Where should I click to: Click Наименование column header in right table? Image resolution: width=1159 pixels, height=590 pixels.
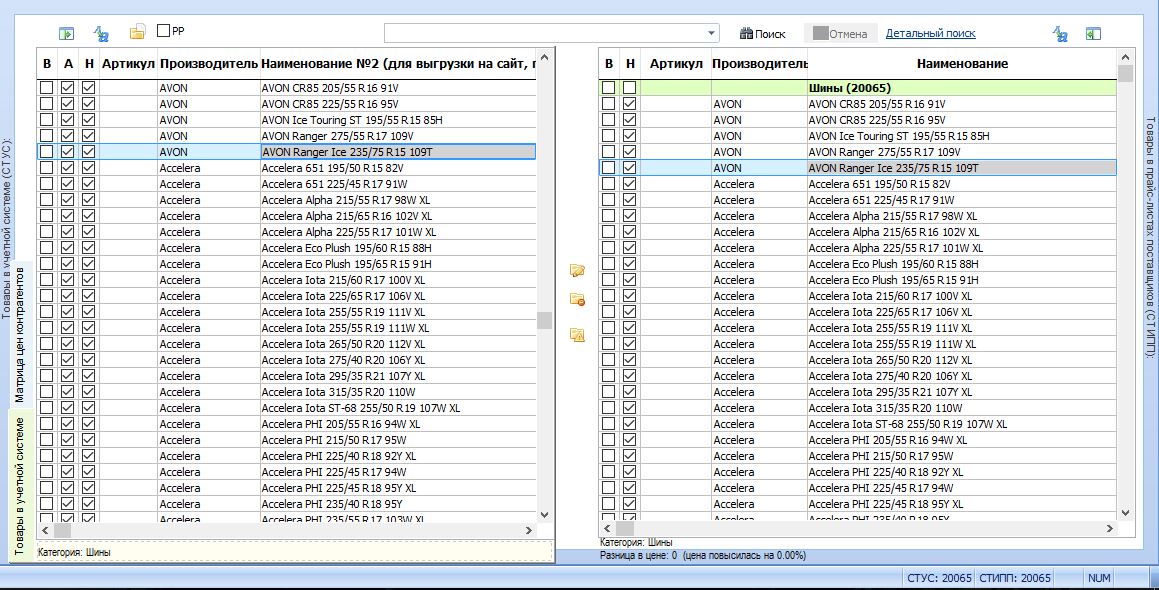(962, 64)
